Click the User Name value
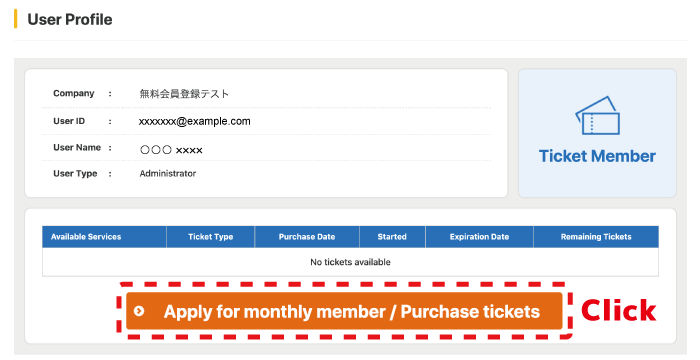 coord(171,150)
